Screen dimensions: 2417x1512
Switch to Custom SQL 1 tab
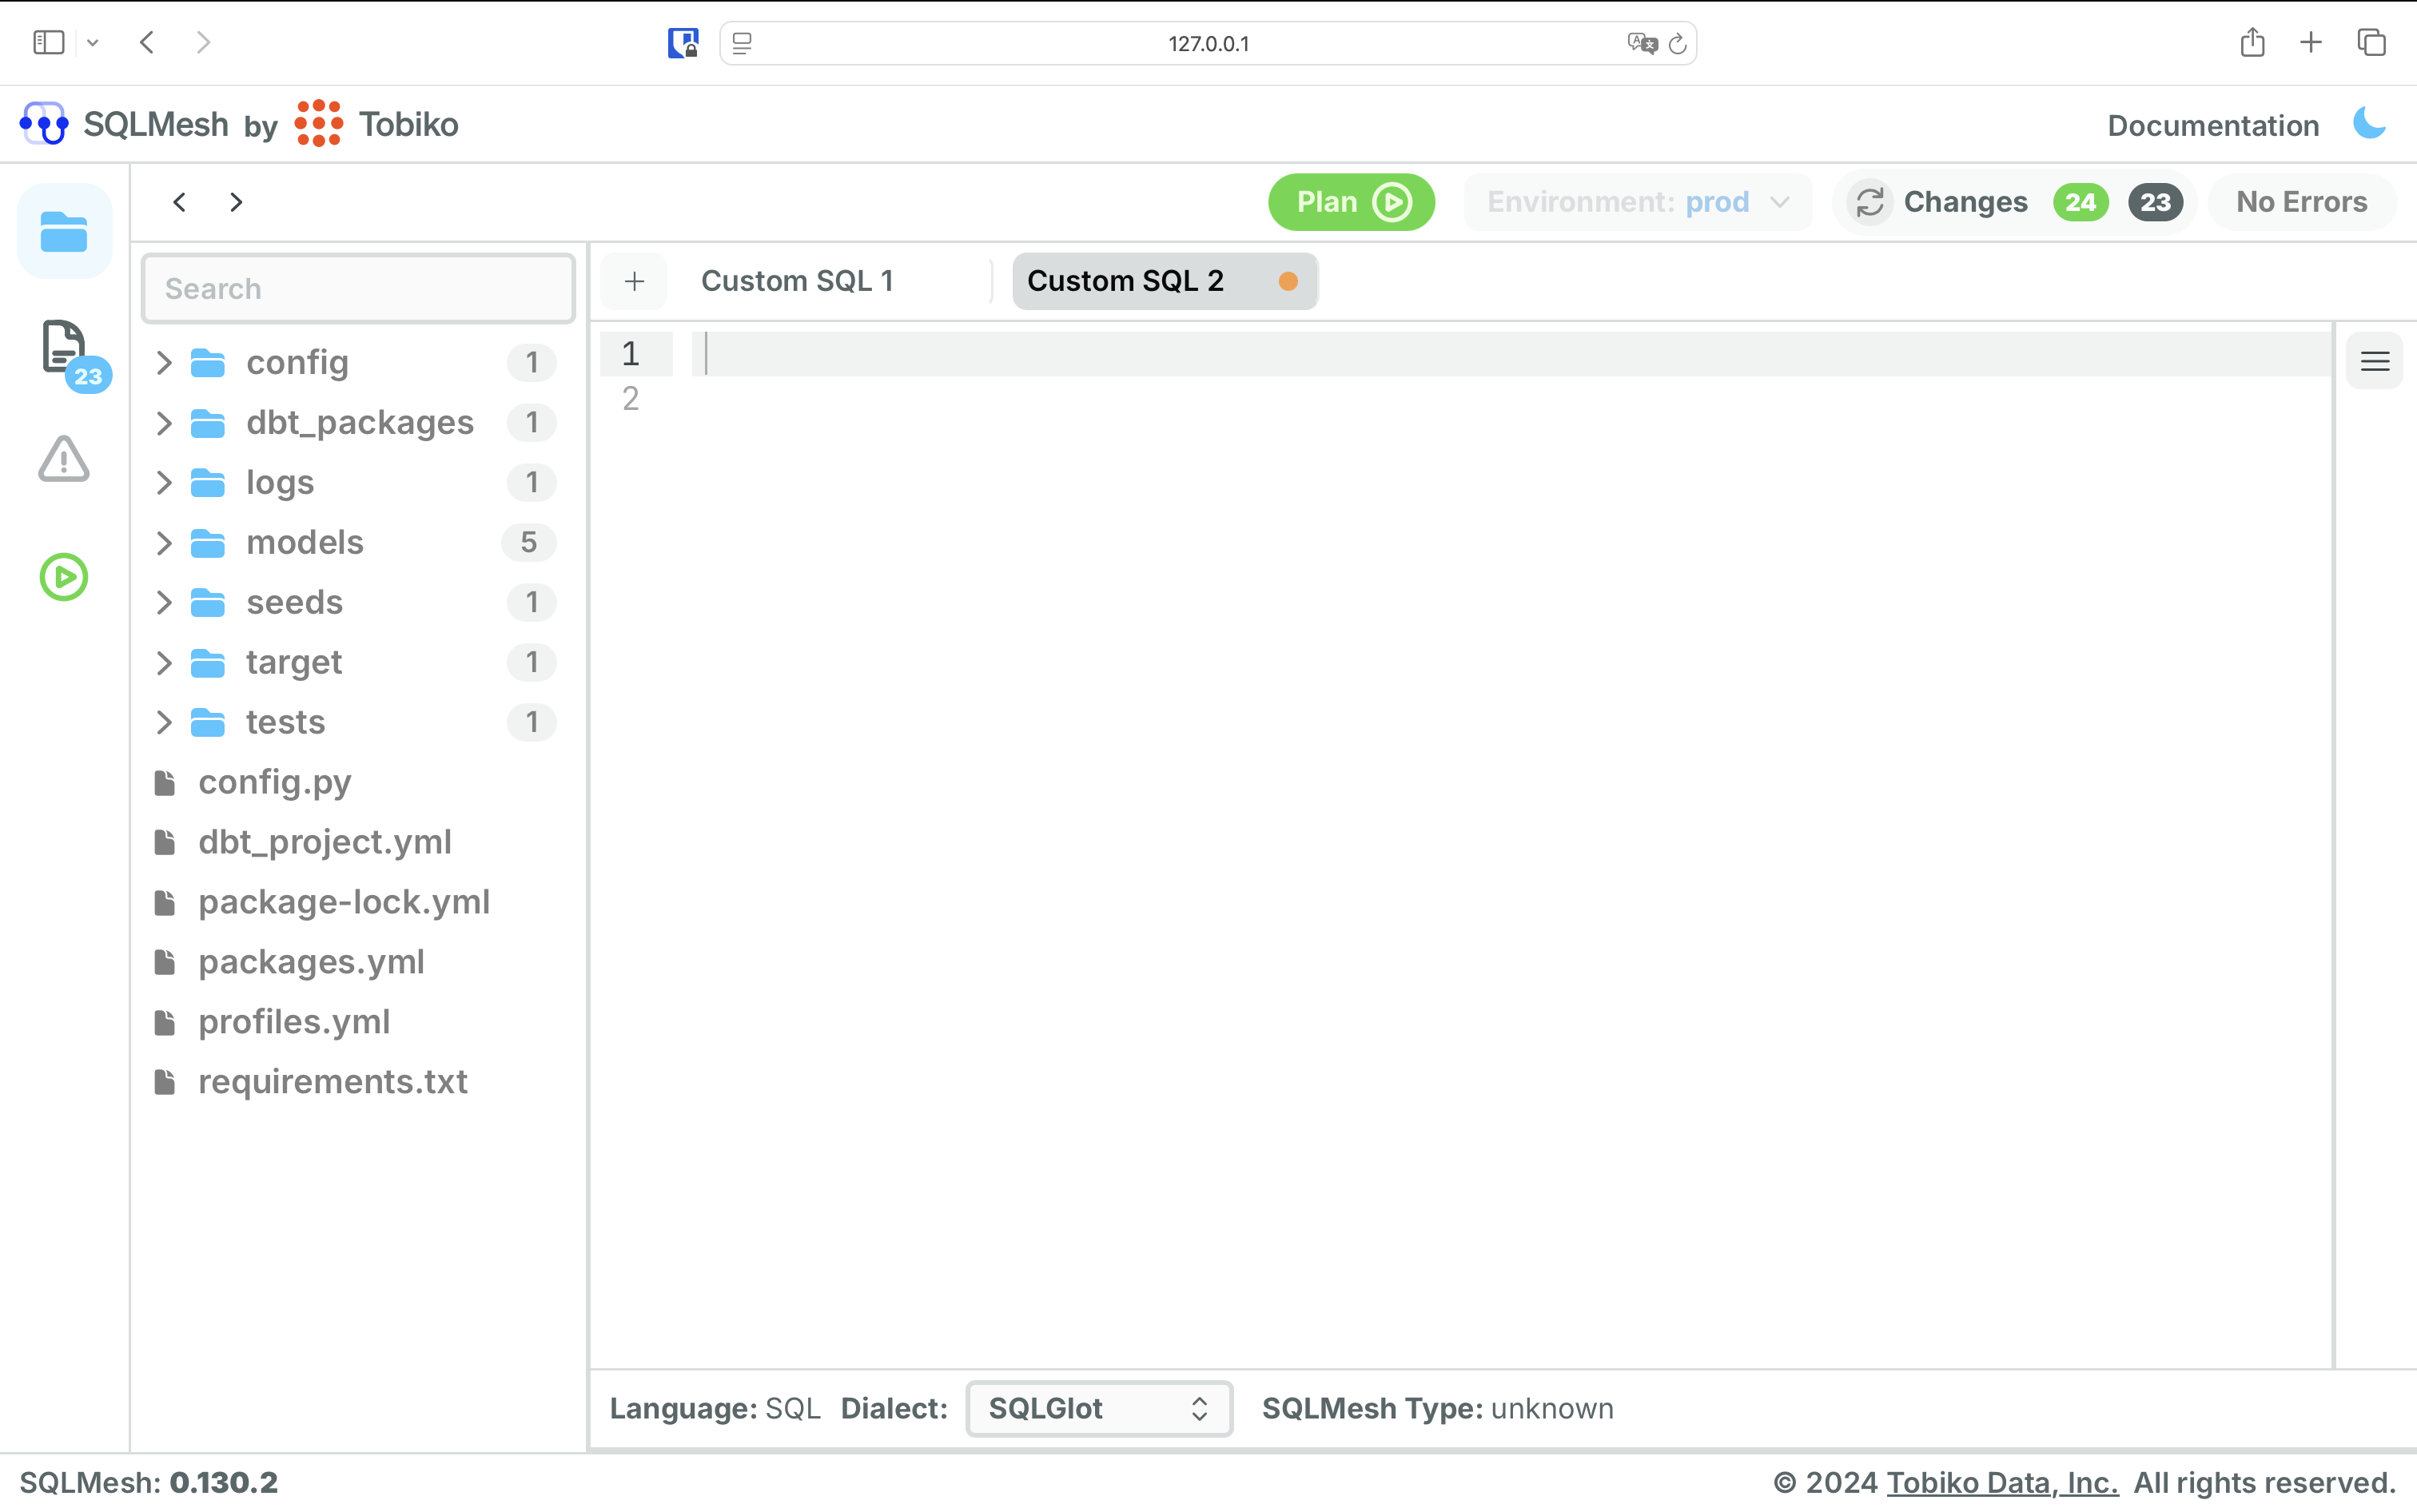point(798,281)
